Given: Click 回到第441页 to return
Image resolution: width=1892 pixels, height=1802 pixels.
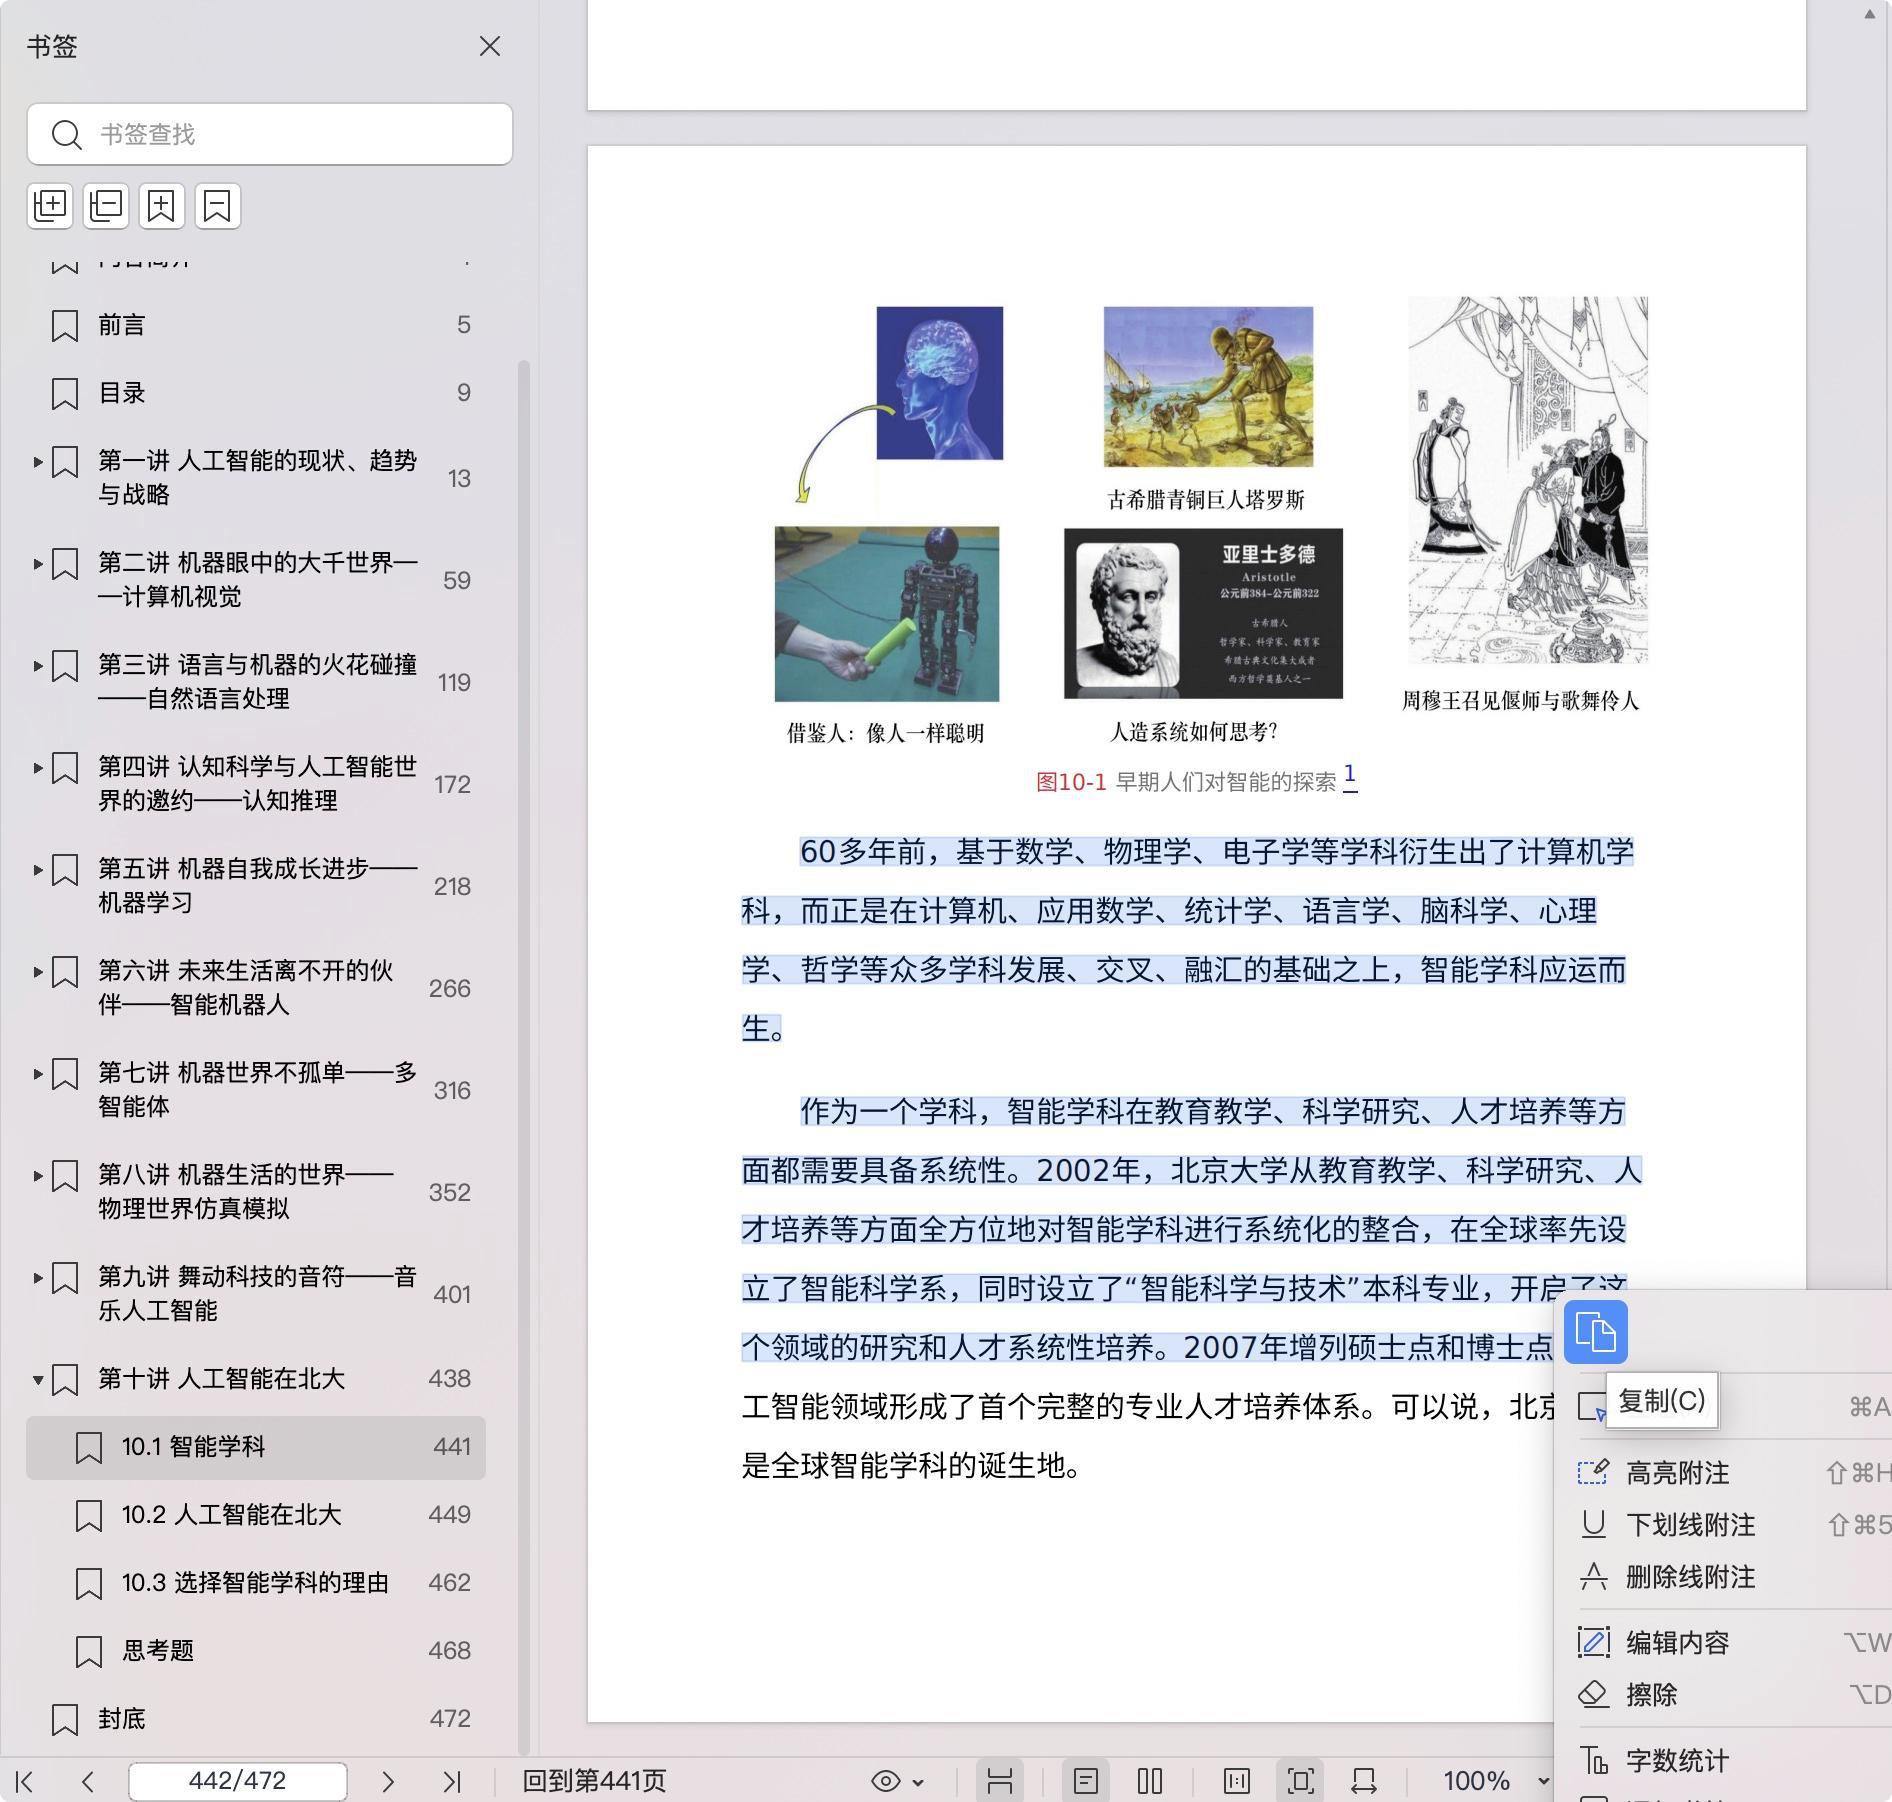Looking at the screenshot, I should pyautogui.click(x=594, y=1781).
